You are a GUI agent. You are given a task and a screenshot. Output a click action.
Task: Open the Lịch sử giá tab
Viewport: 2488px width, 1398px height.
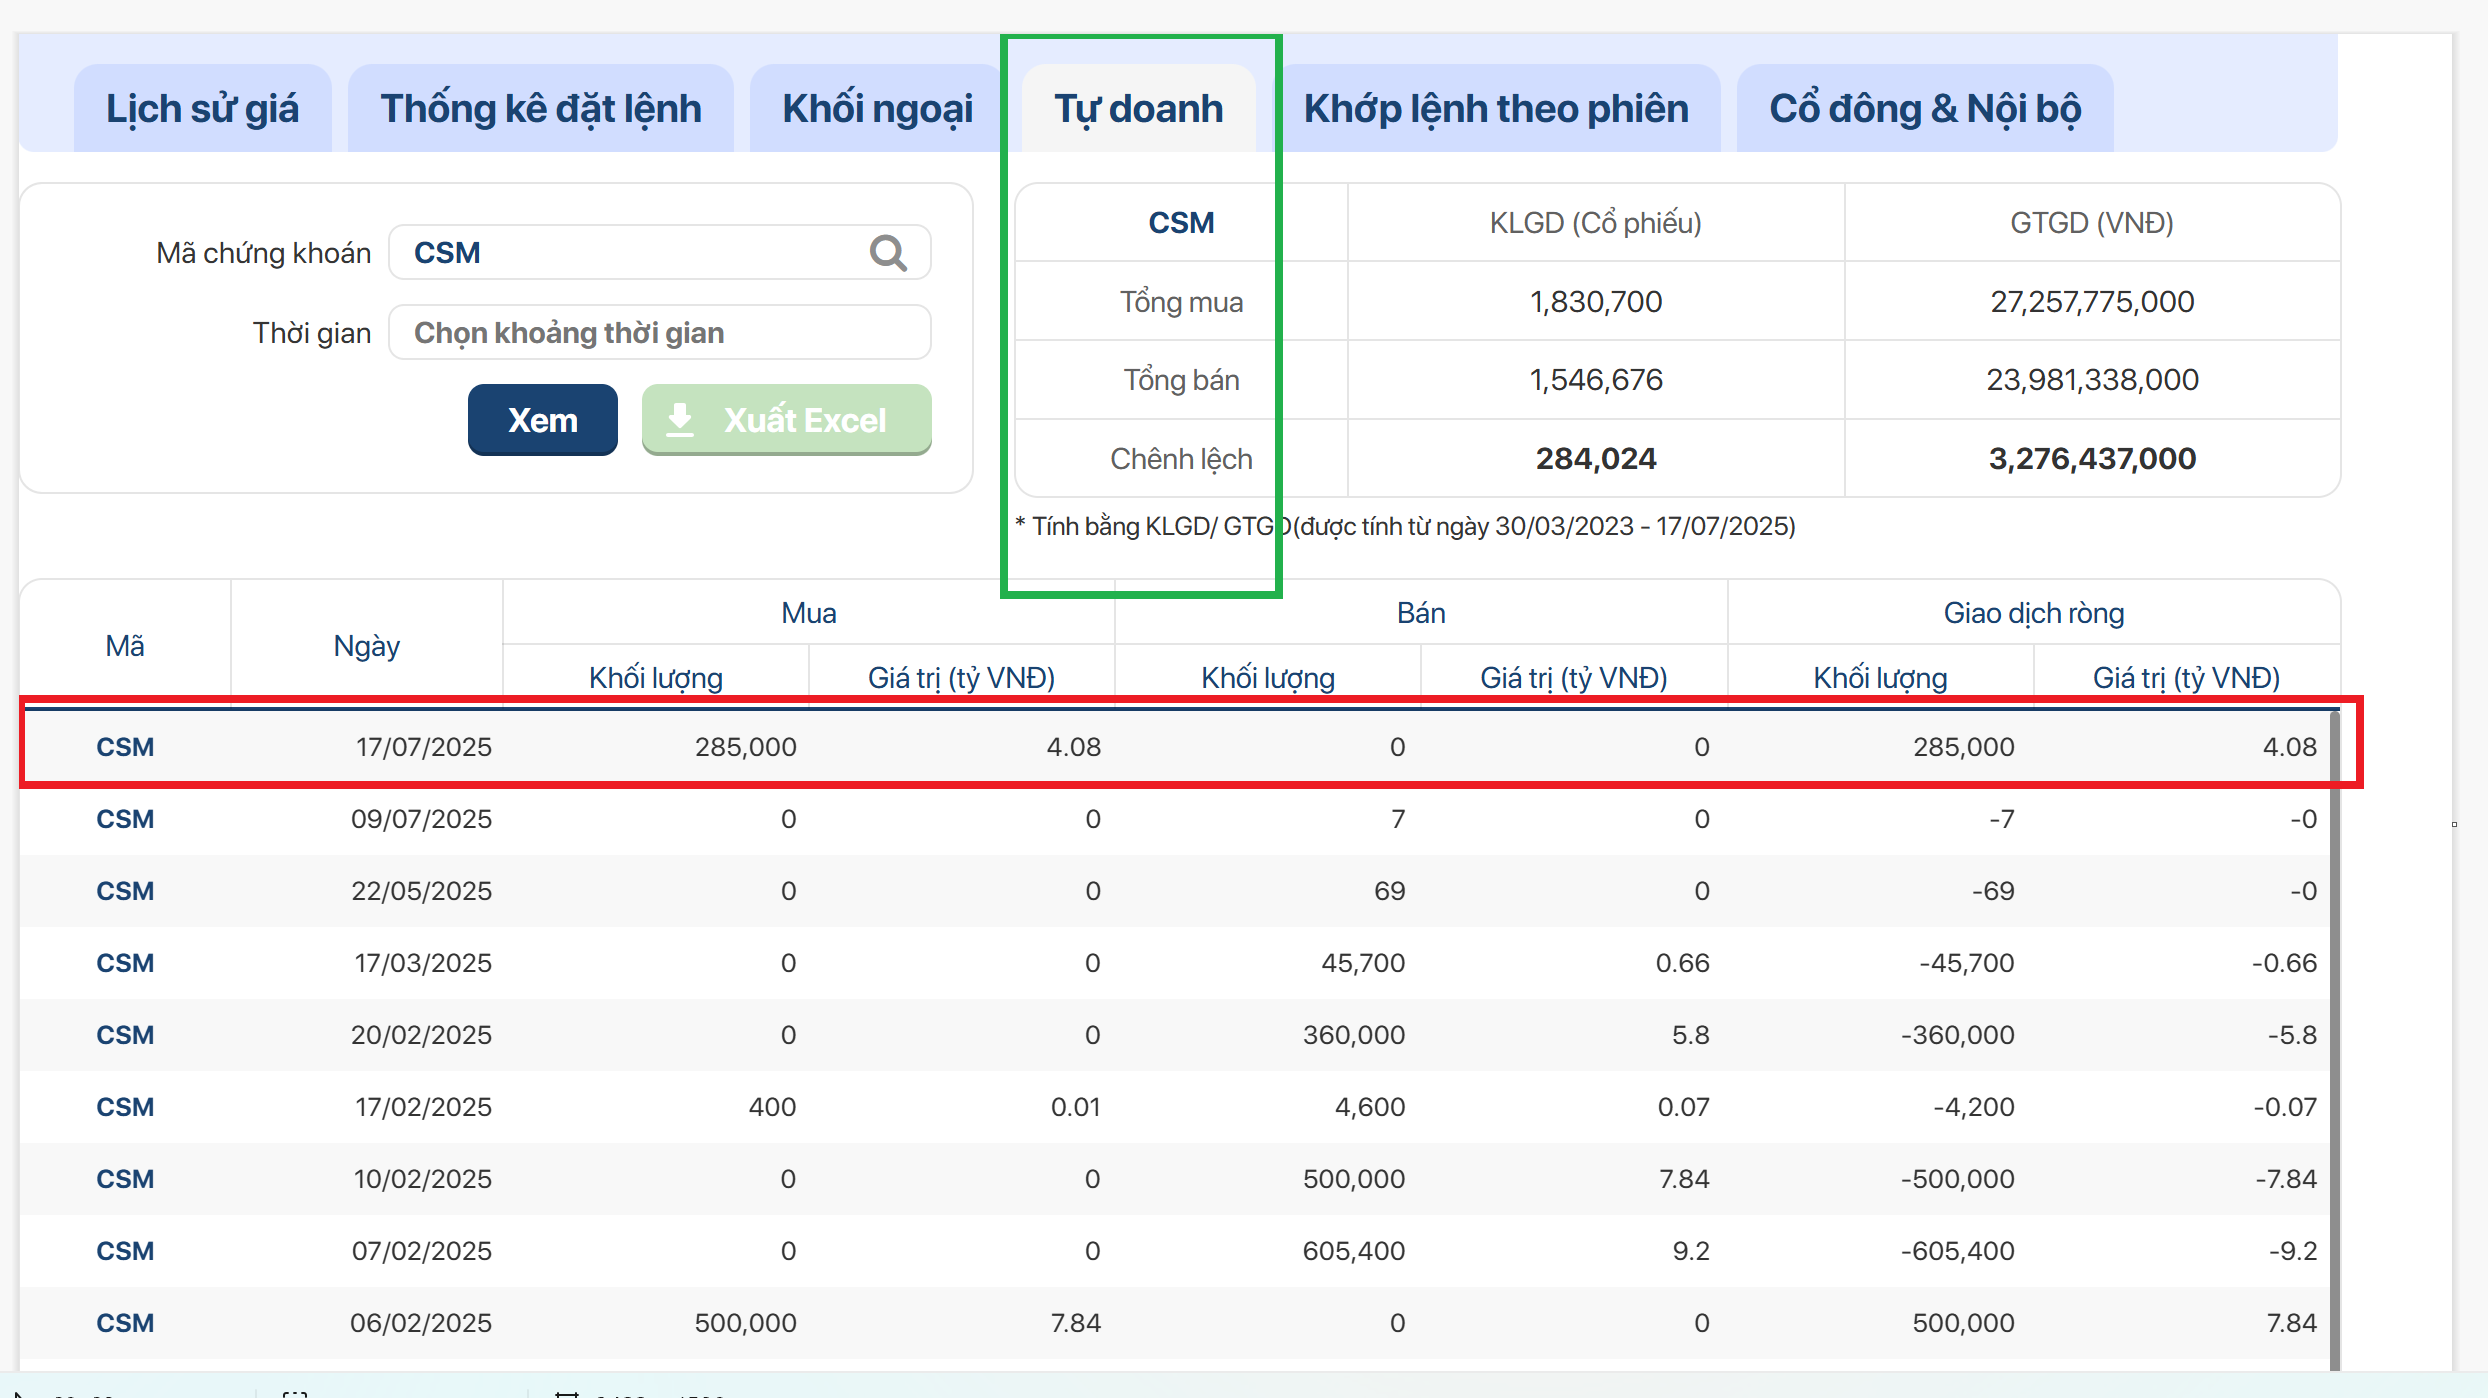point(202,109)
